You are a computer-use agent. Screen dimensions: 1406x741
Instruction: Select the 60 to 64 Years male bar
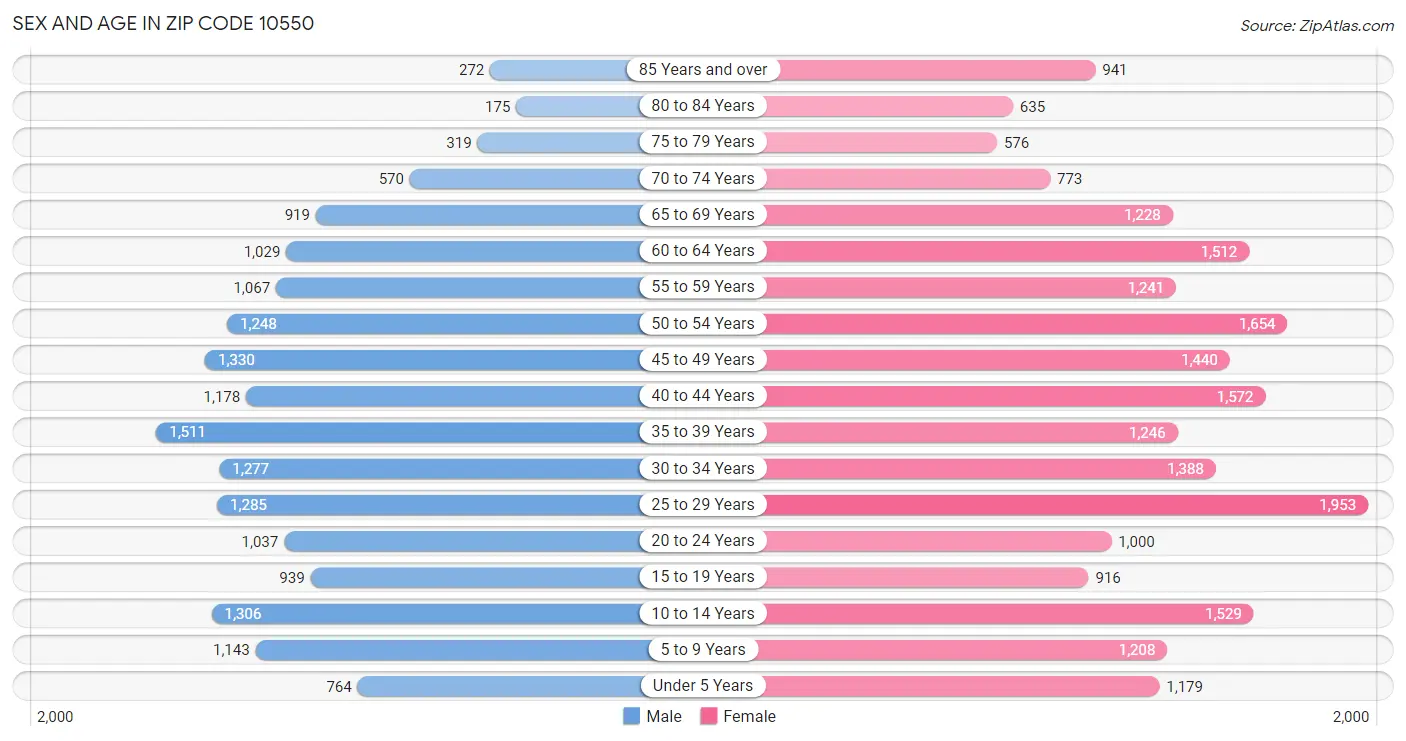click(x=493, y=251)
